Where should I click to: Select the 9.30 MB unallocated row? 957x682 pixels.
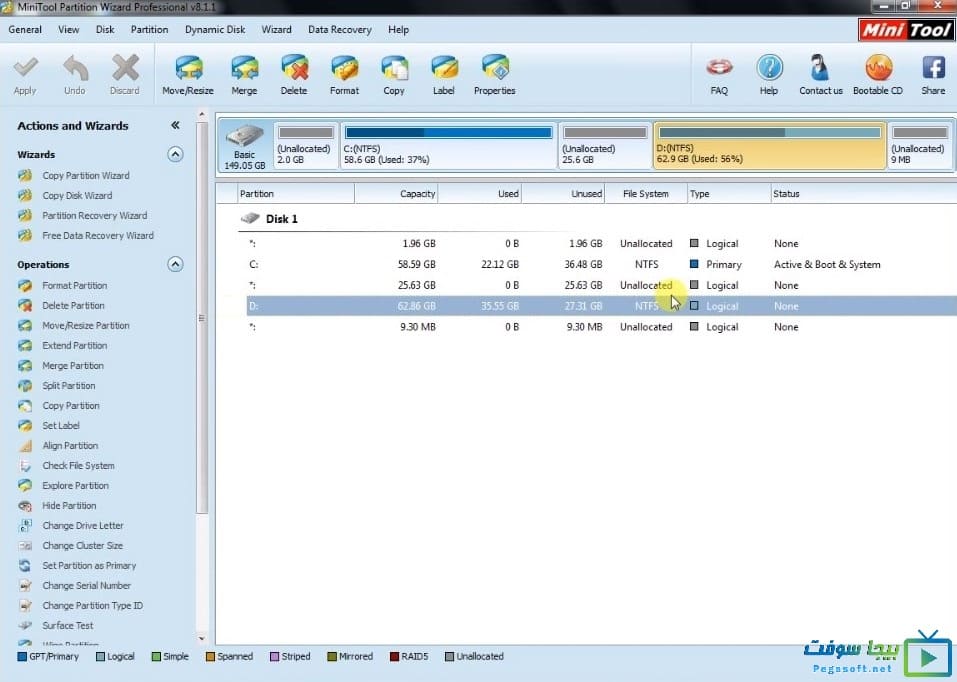[601, 327]
